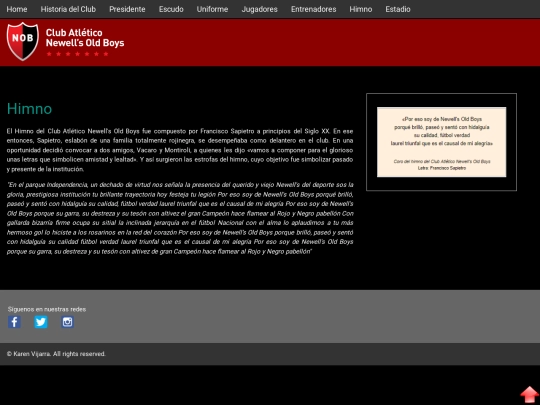This screenshot has height=405, width=540.
Task: Open Historia del Club menu item
Action: click(x=68, y=9)
